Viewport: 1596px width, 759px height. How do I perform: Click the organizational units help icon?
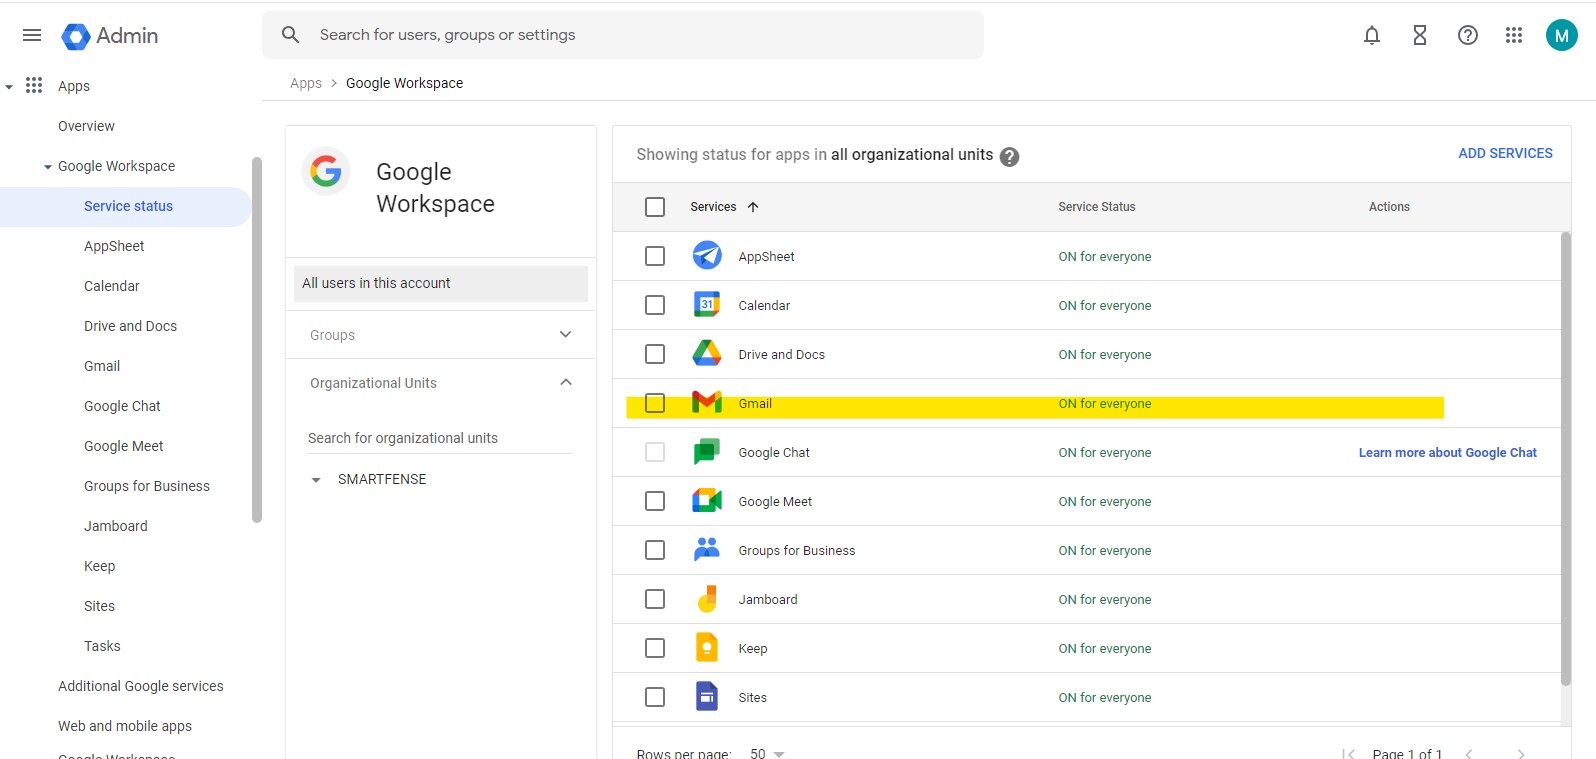[1010, 157]
